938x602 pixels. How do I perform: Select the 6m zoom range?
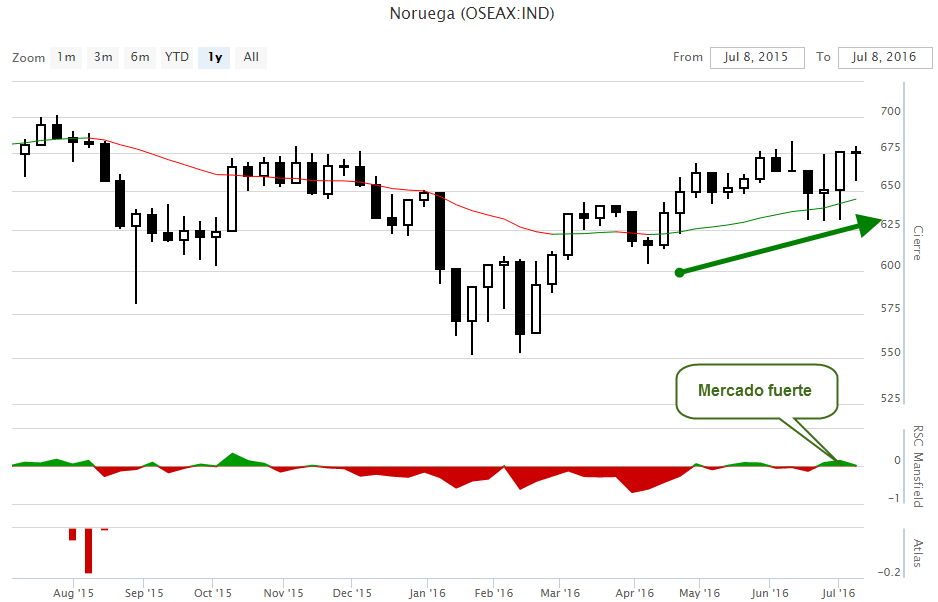coord(140,57)
